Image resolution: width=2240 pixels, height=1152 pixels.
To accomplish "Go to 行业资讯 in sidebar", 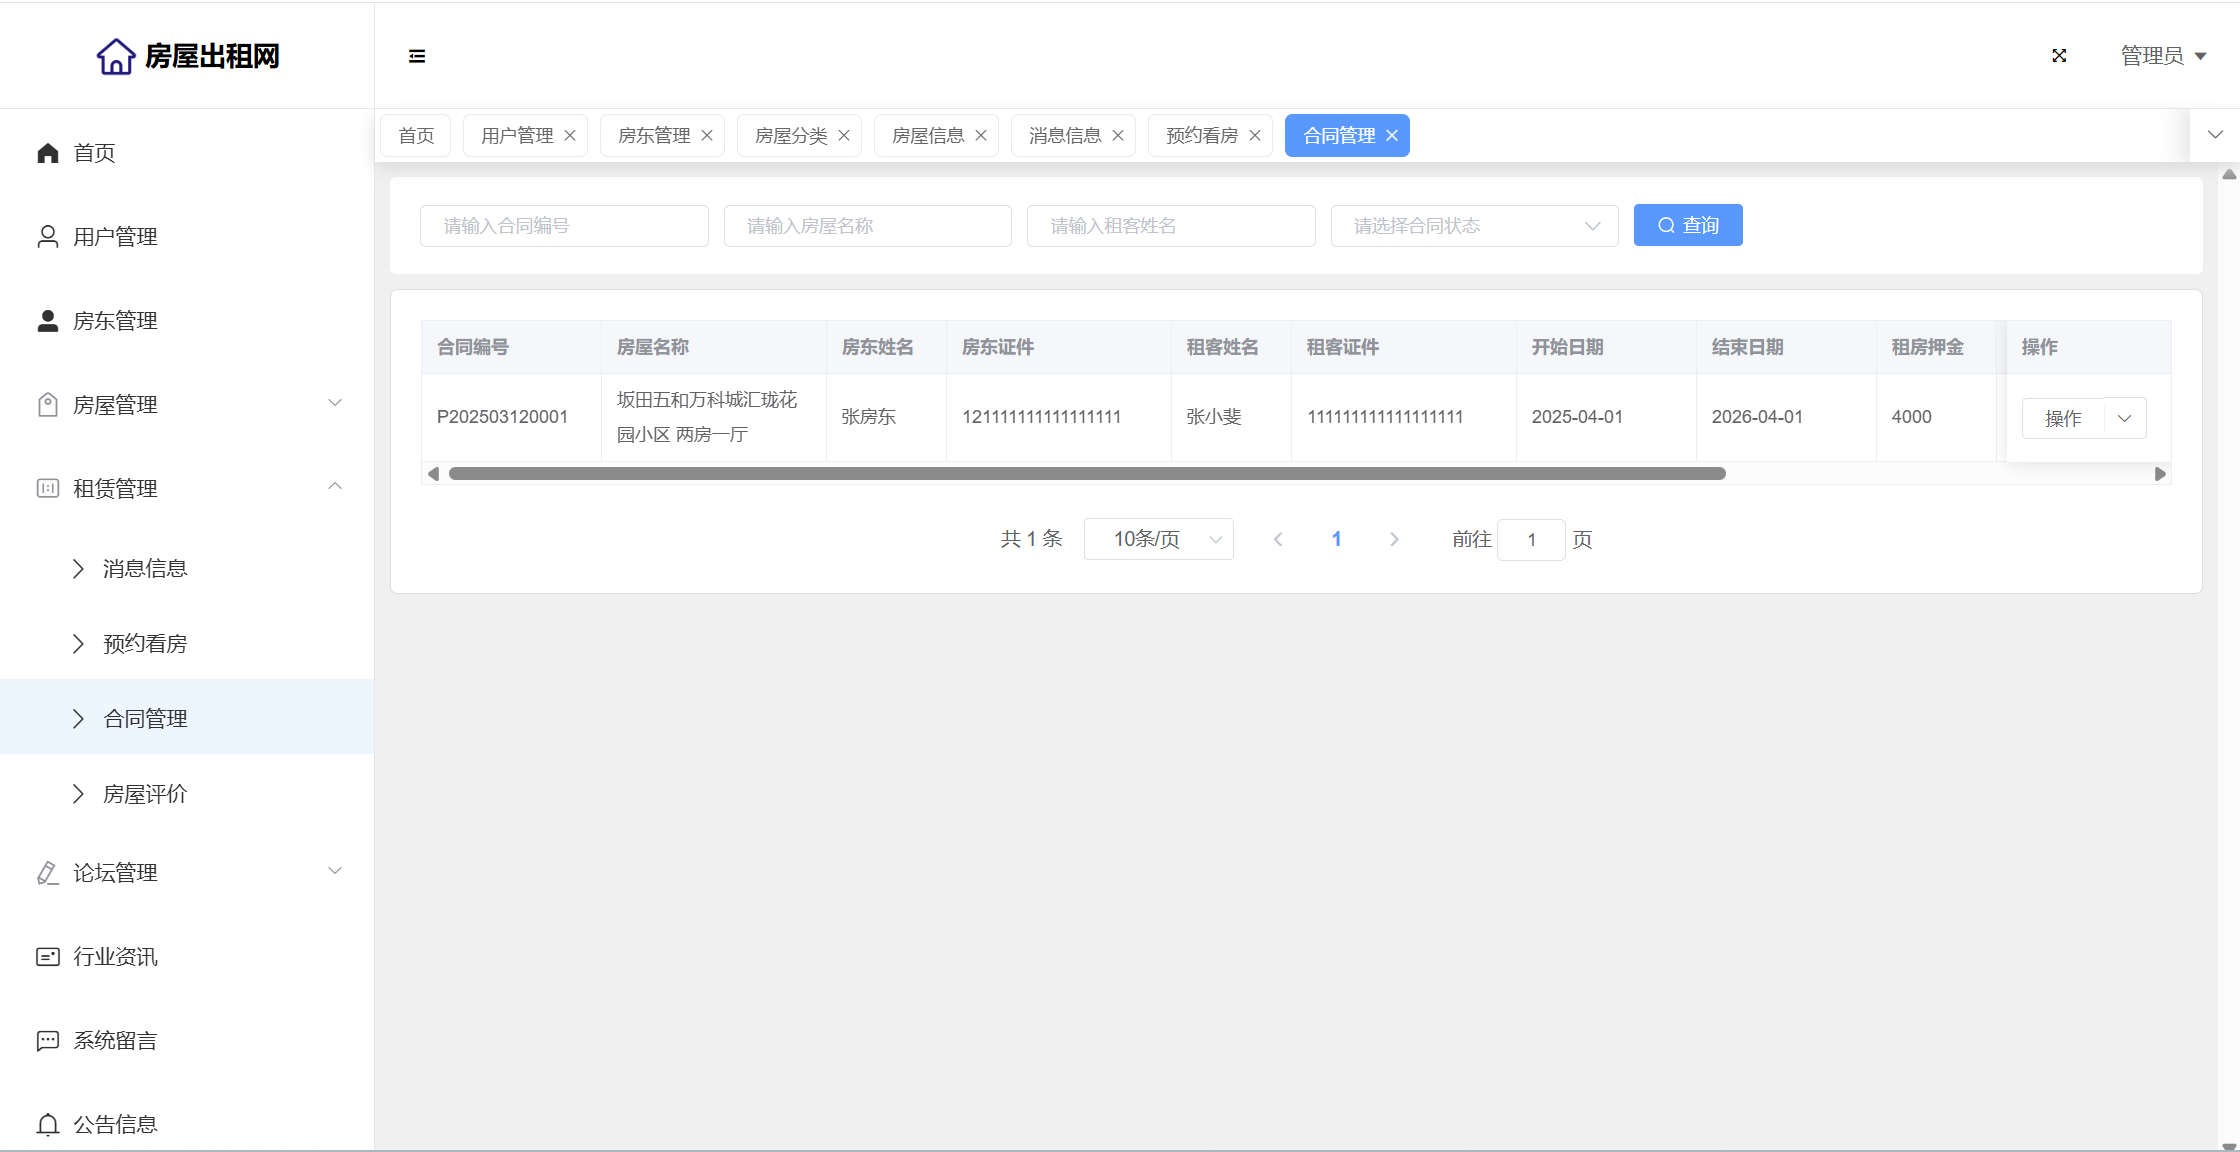I will pyautogui.click(x=115, y=956).
